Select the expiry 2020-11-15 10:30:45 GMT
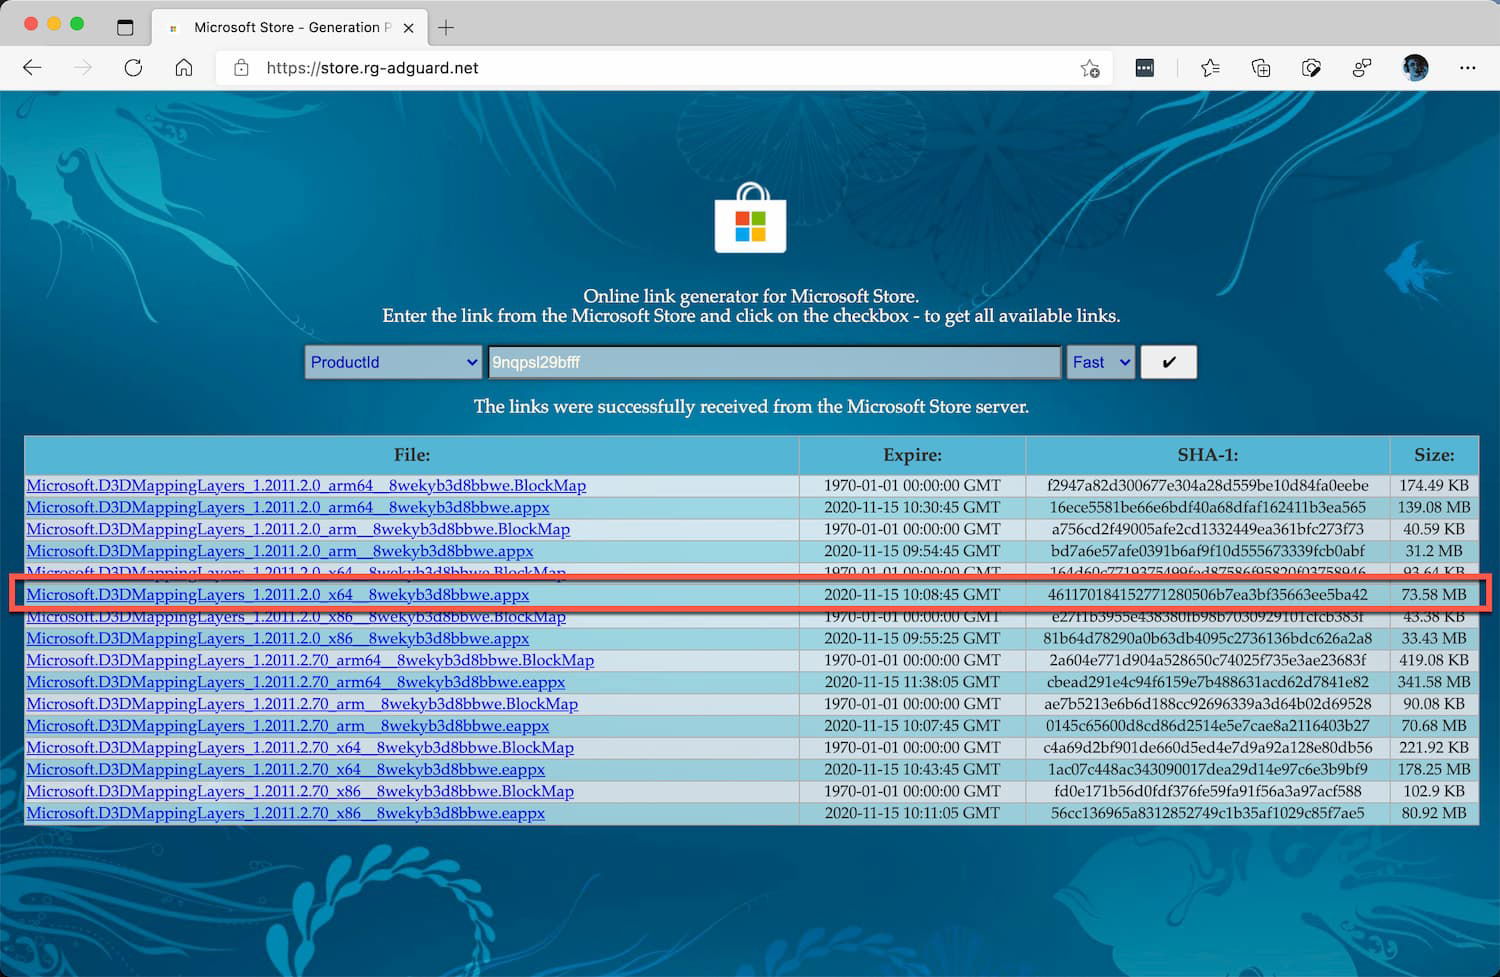This screenshot has width=1500, height=977. (912, 507)
